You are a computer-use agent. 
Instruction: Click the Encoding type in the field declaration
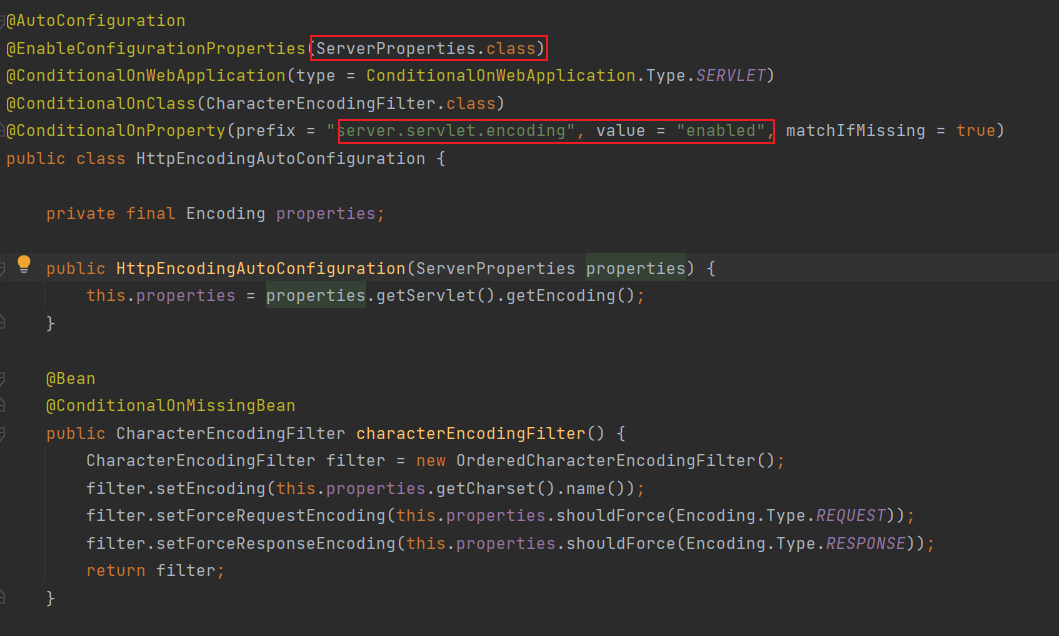click(226, 214)
